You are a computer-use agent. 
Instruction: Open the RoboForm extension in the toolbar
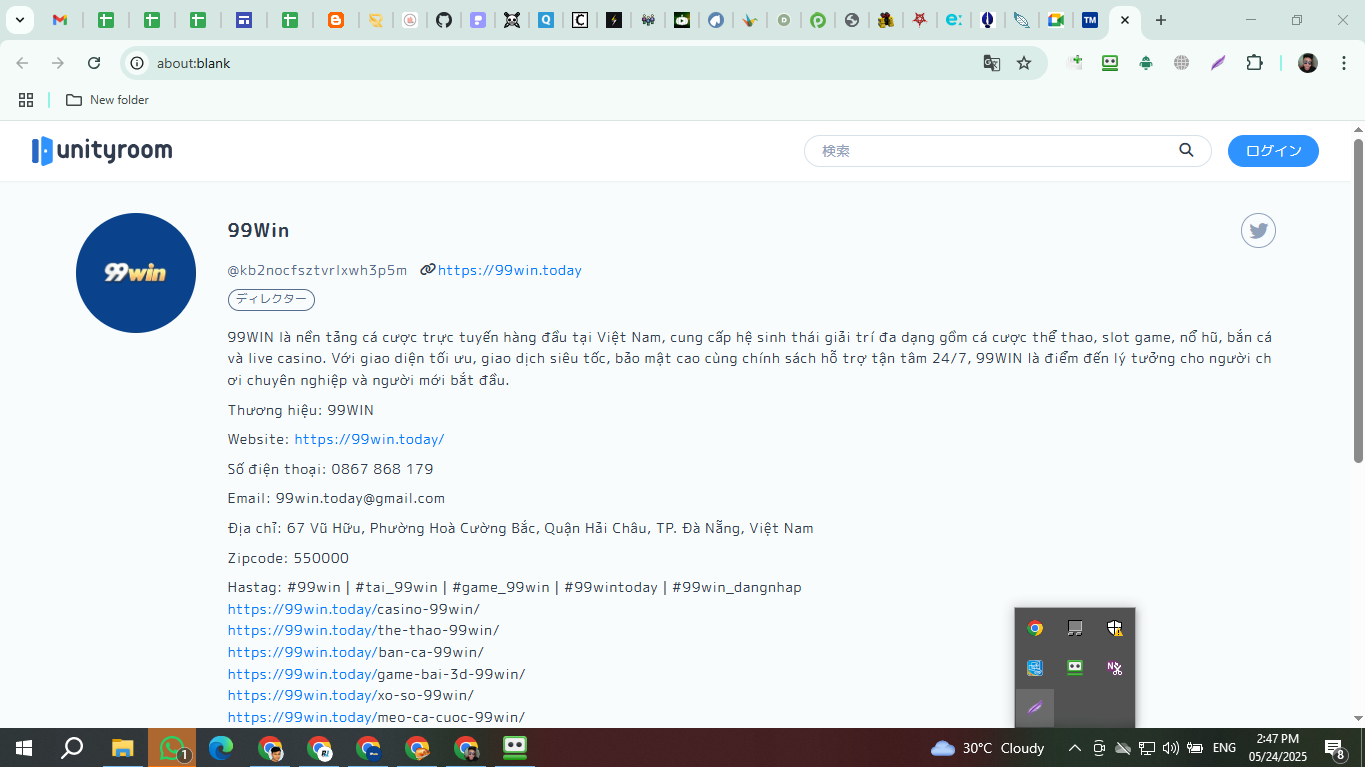point(1110,63)
